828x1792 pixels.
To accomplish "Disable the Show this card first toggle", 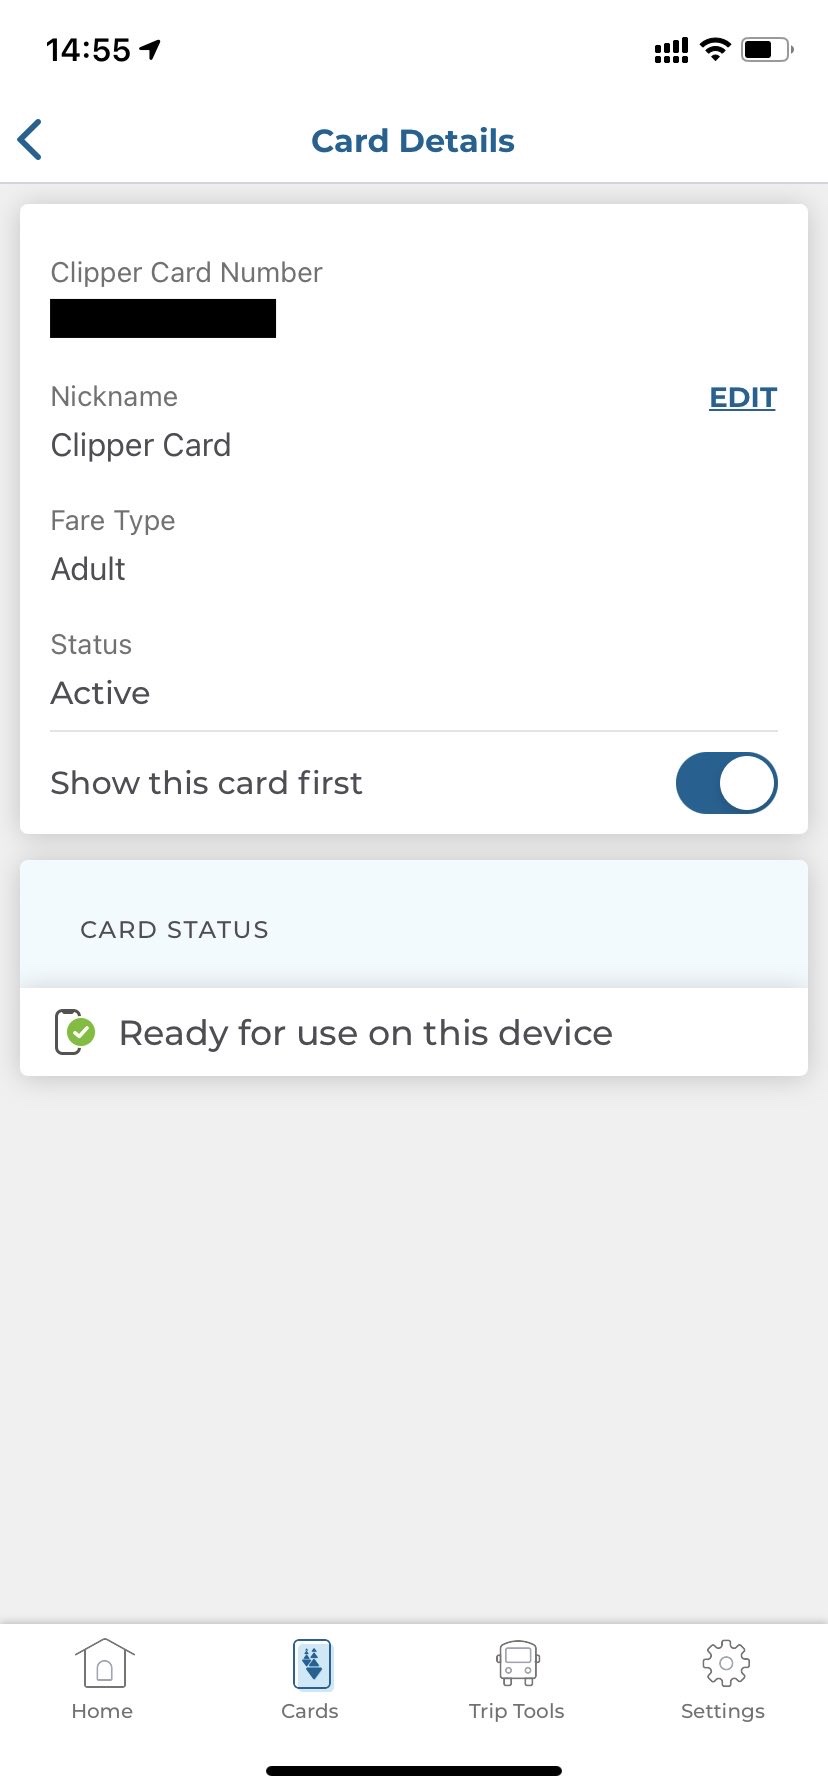I will 727,783.
